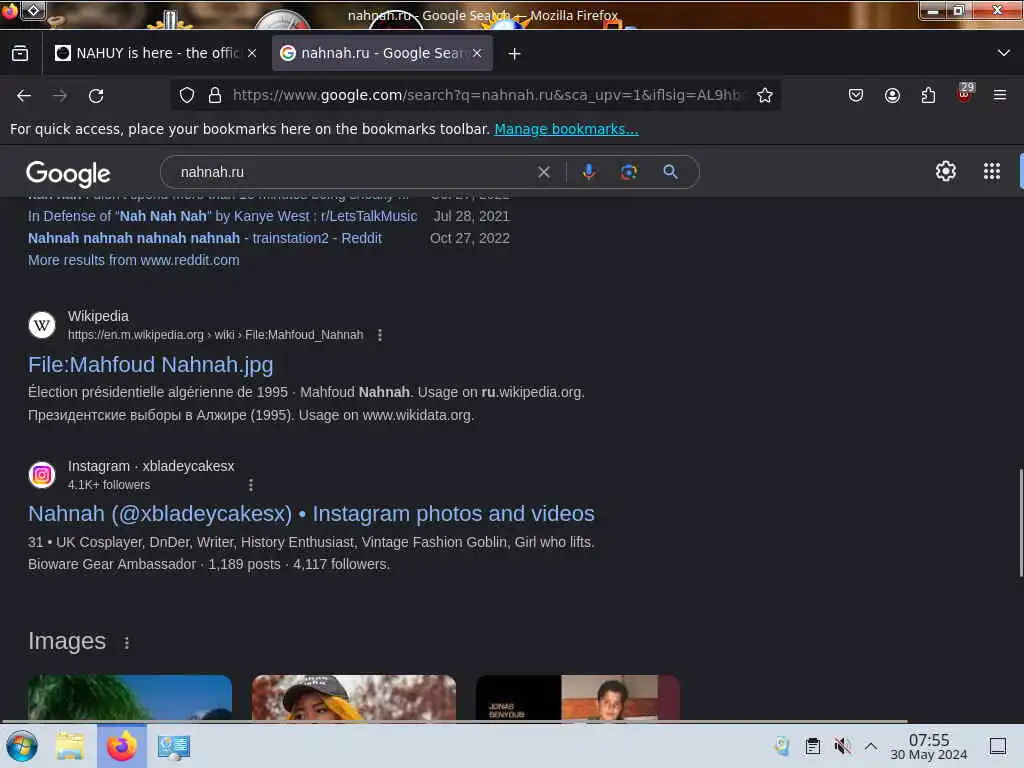Switch to nahnah.ru Google Search tab
The image size is (1024, 768).
pos(382,54)
